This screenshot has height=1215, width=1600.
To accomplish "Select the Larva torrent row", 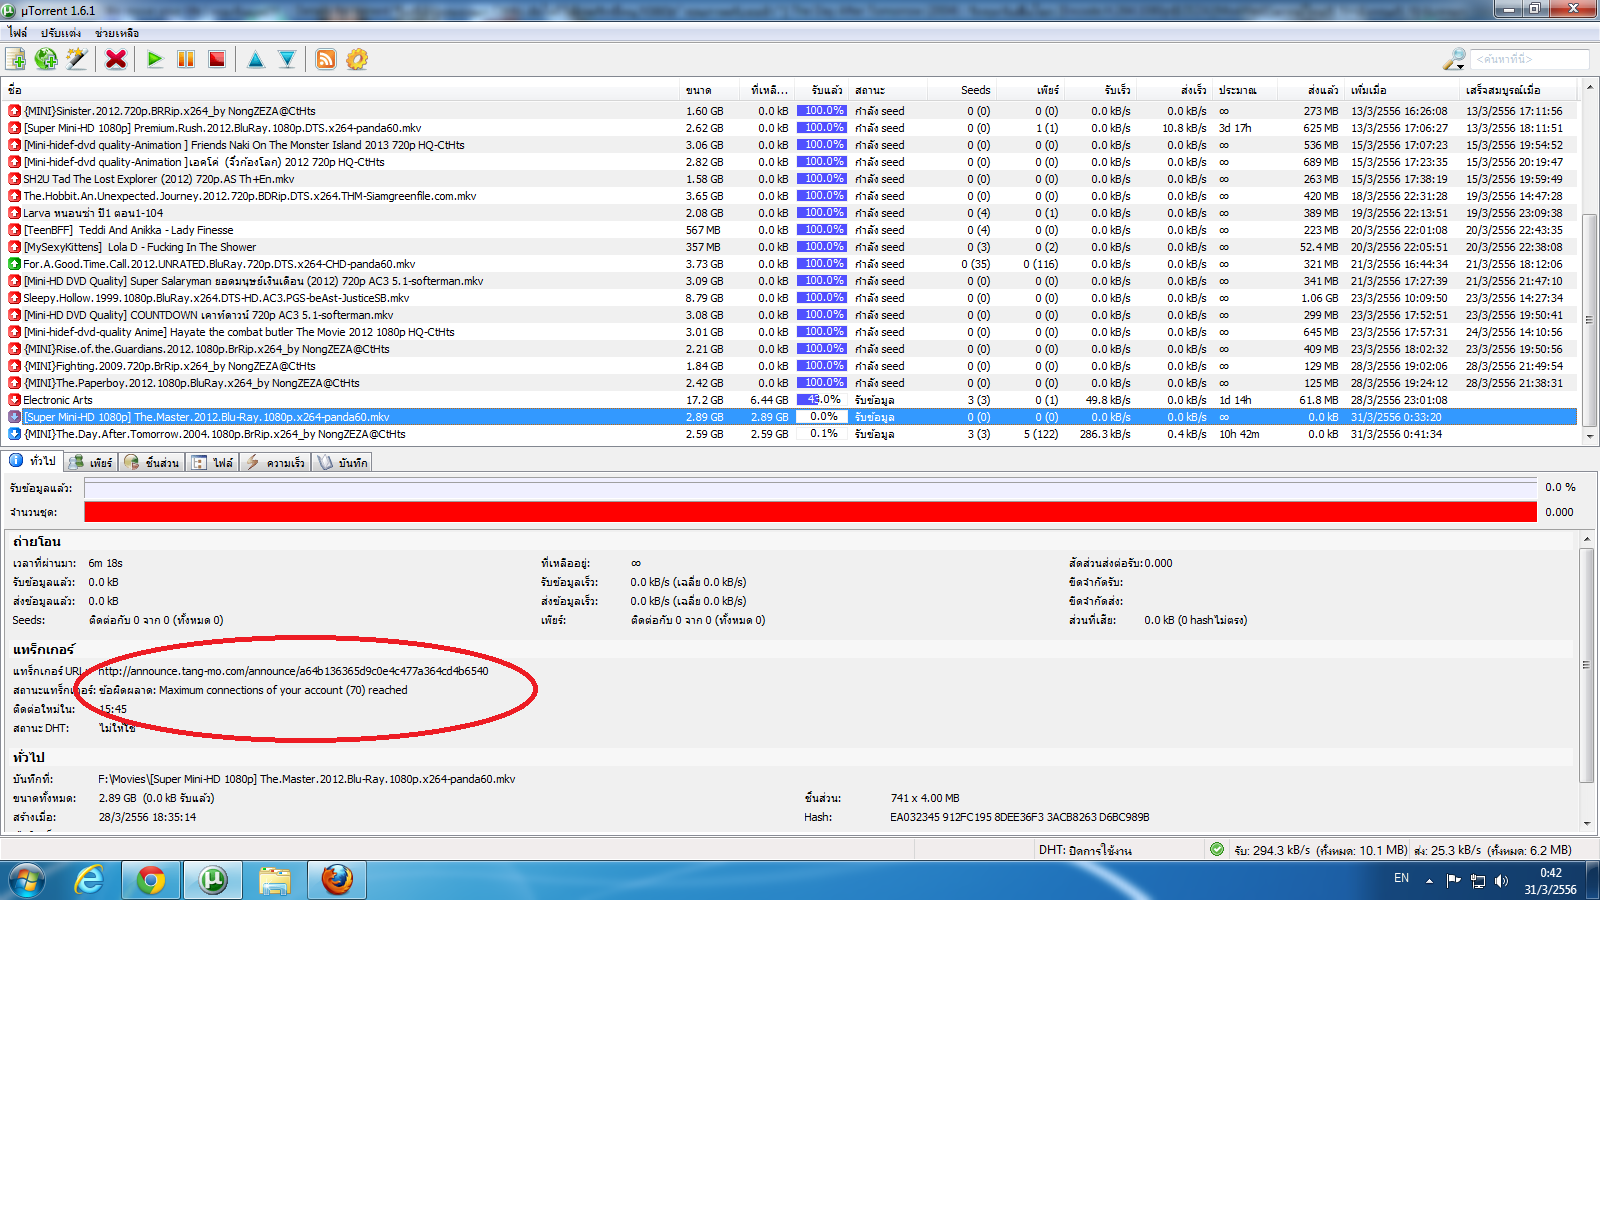I will click(x=790, y=213).
